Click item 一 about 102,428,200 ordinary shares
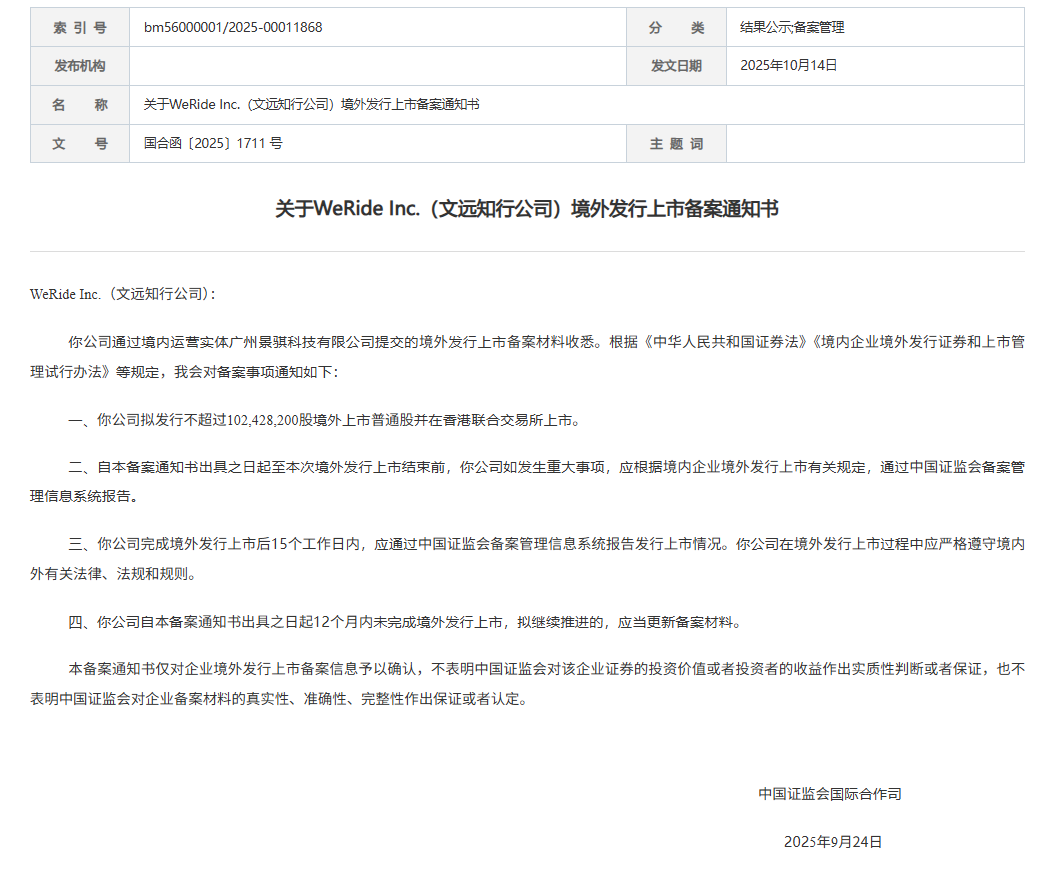 coord(324,421)
